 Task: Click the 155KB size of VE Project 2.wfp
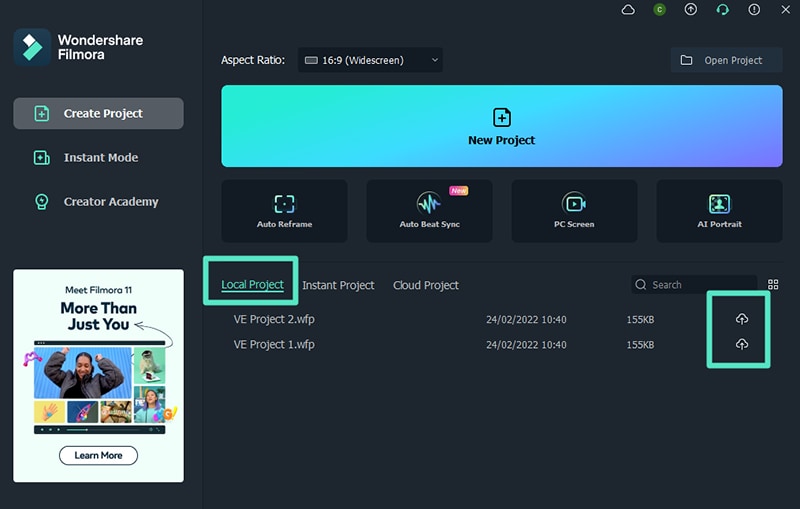[640, 320]
